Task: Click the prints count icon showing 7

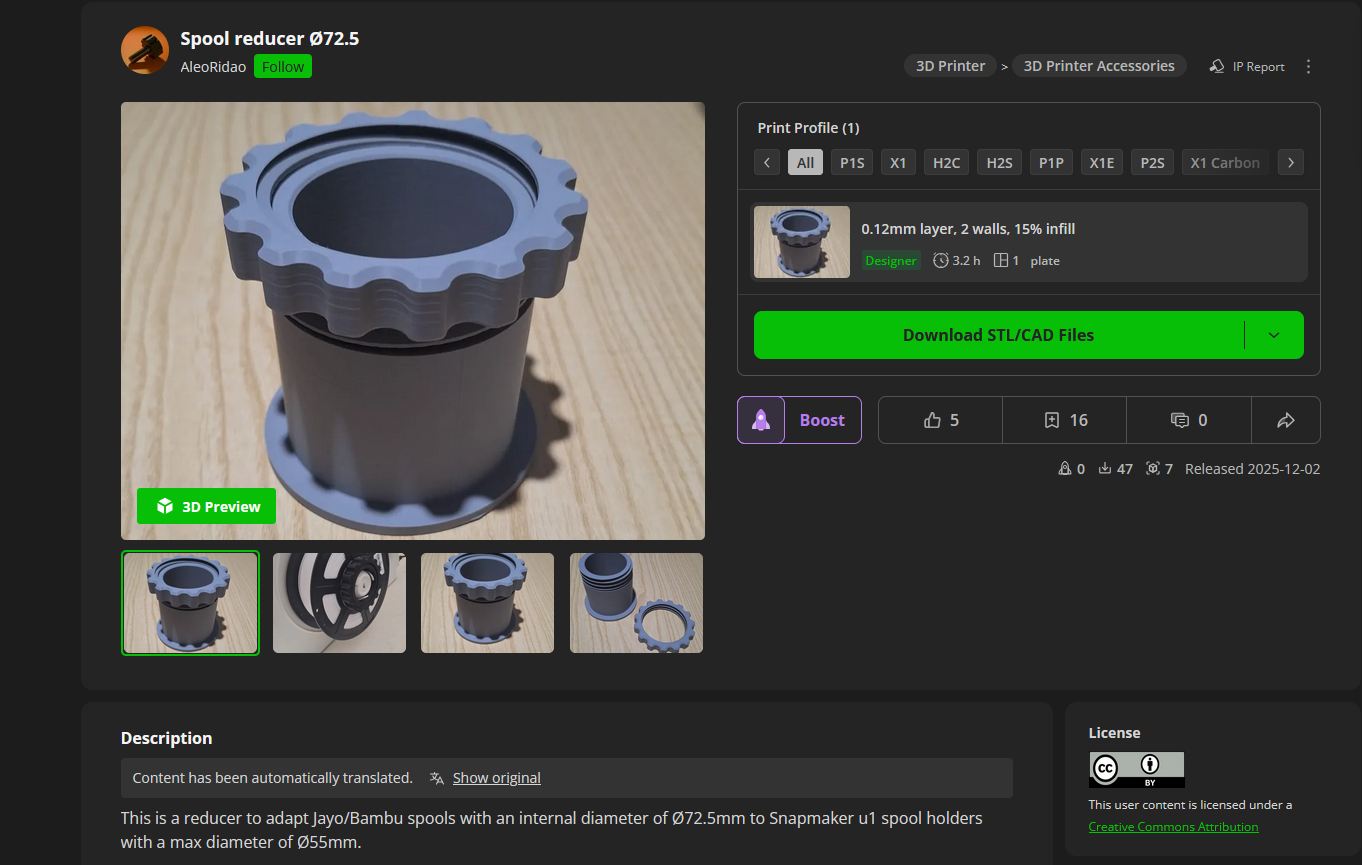Action: 1153,469
